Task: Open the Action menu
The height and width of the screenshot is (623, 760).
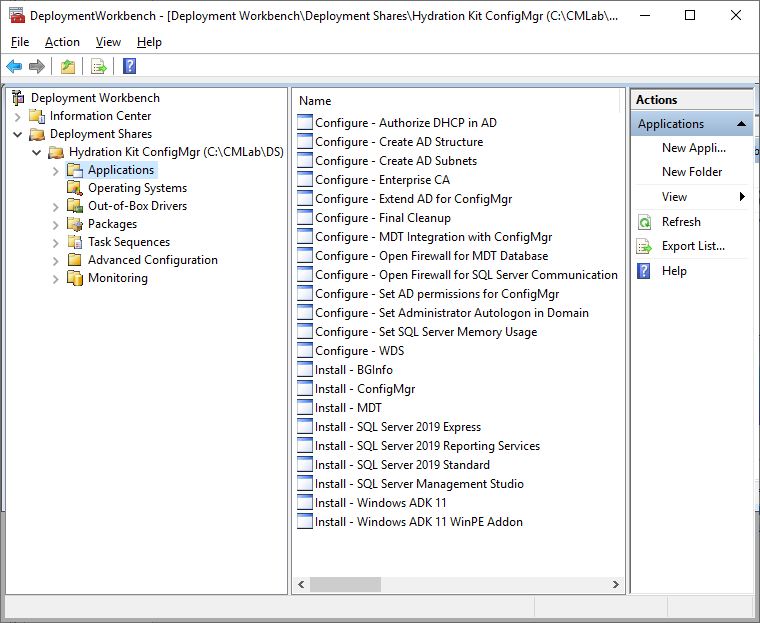Action: point(62,42)
